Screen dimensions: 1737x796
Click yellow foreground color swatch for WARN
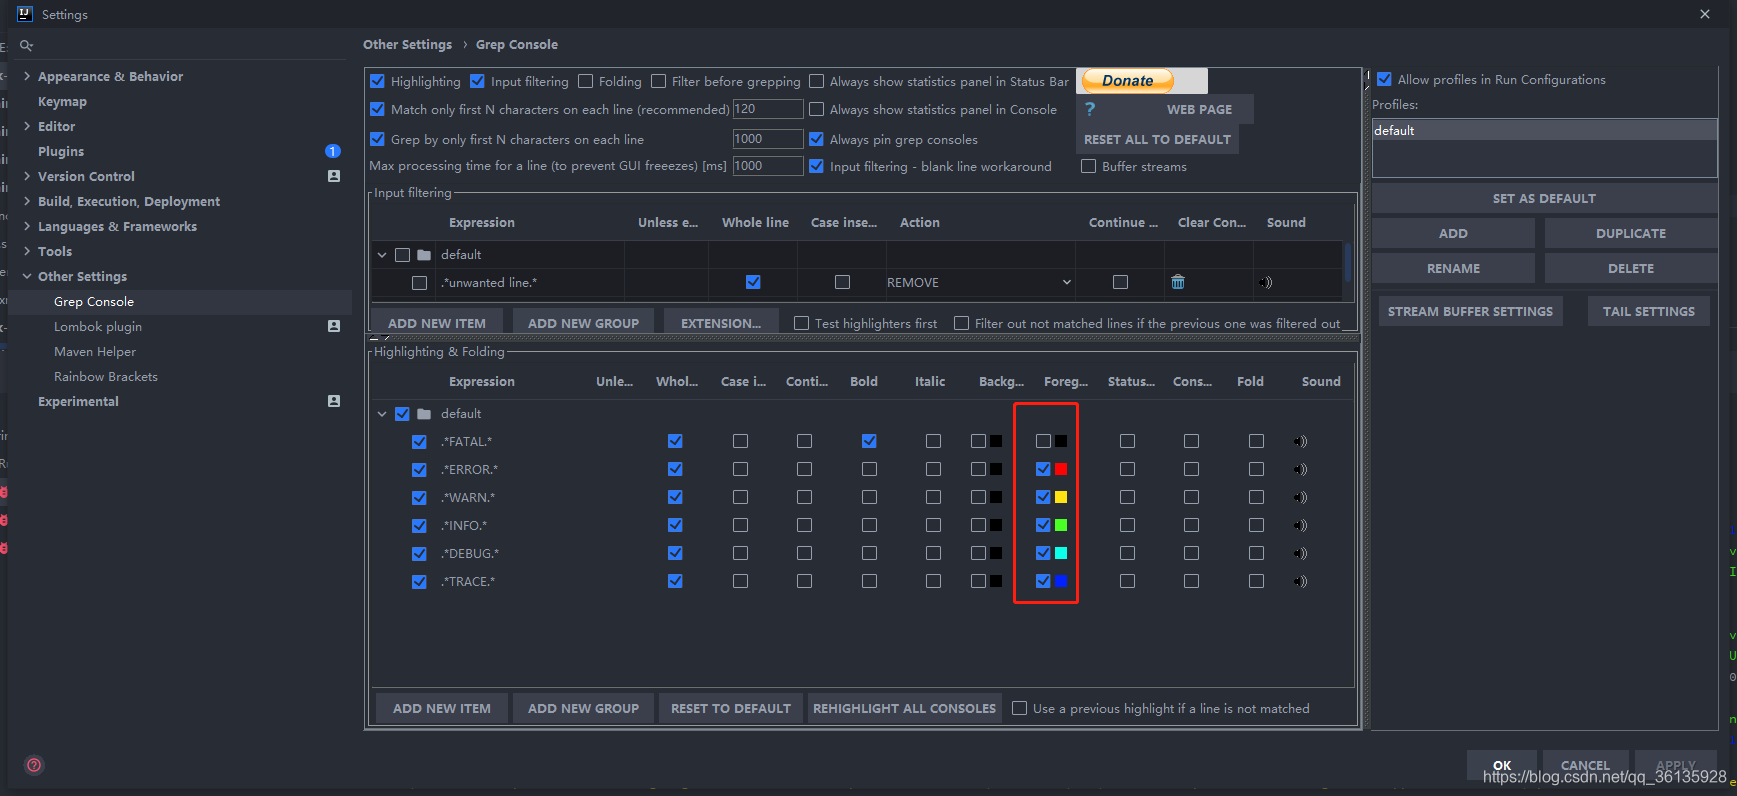tap(1061, 497)
